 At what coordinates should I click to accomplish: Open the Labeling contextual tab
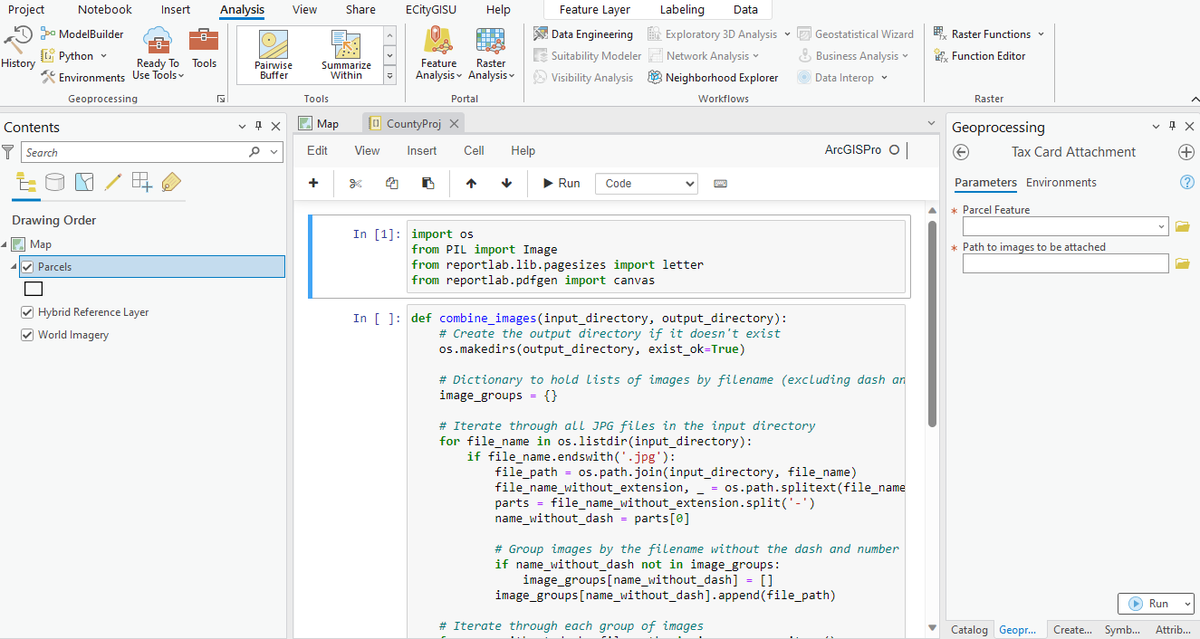pos(681,10)
